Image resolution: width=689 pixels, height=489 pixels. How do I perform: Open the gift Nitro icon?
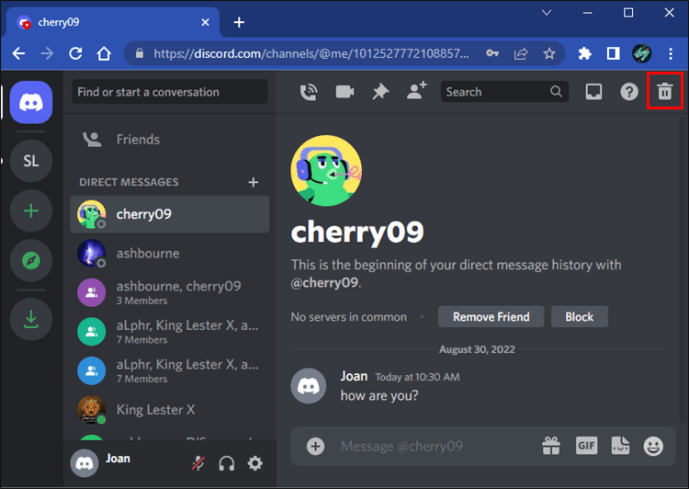(551, 446)
